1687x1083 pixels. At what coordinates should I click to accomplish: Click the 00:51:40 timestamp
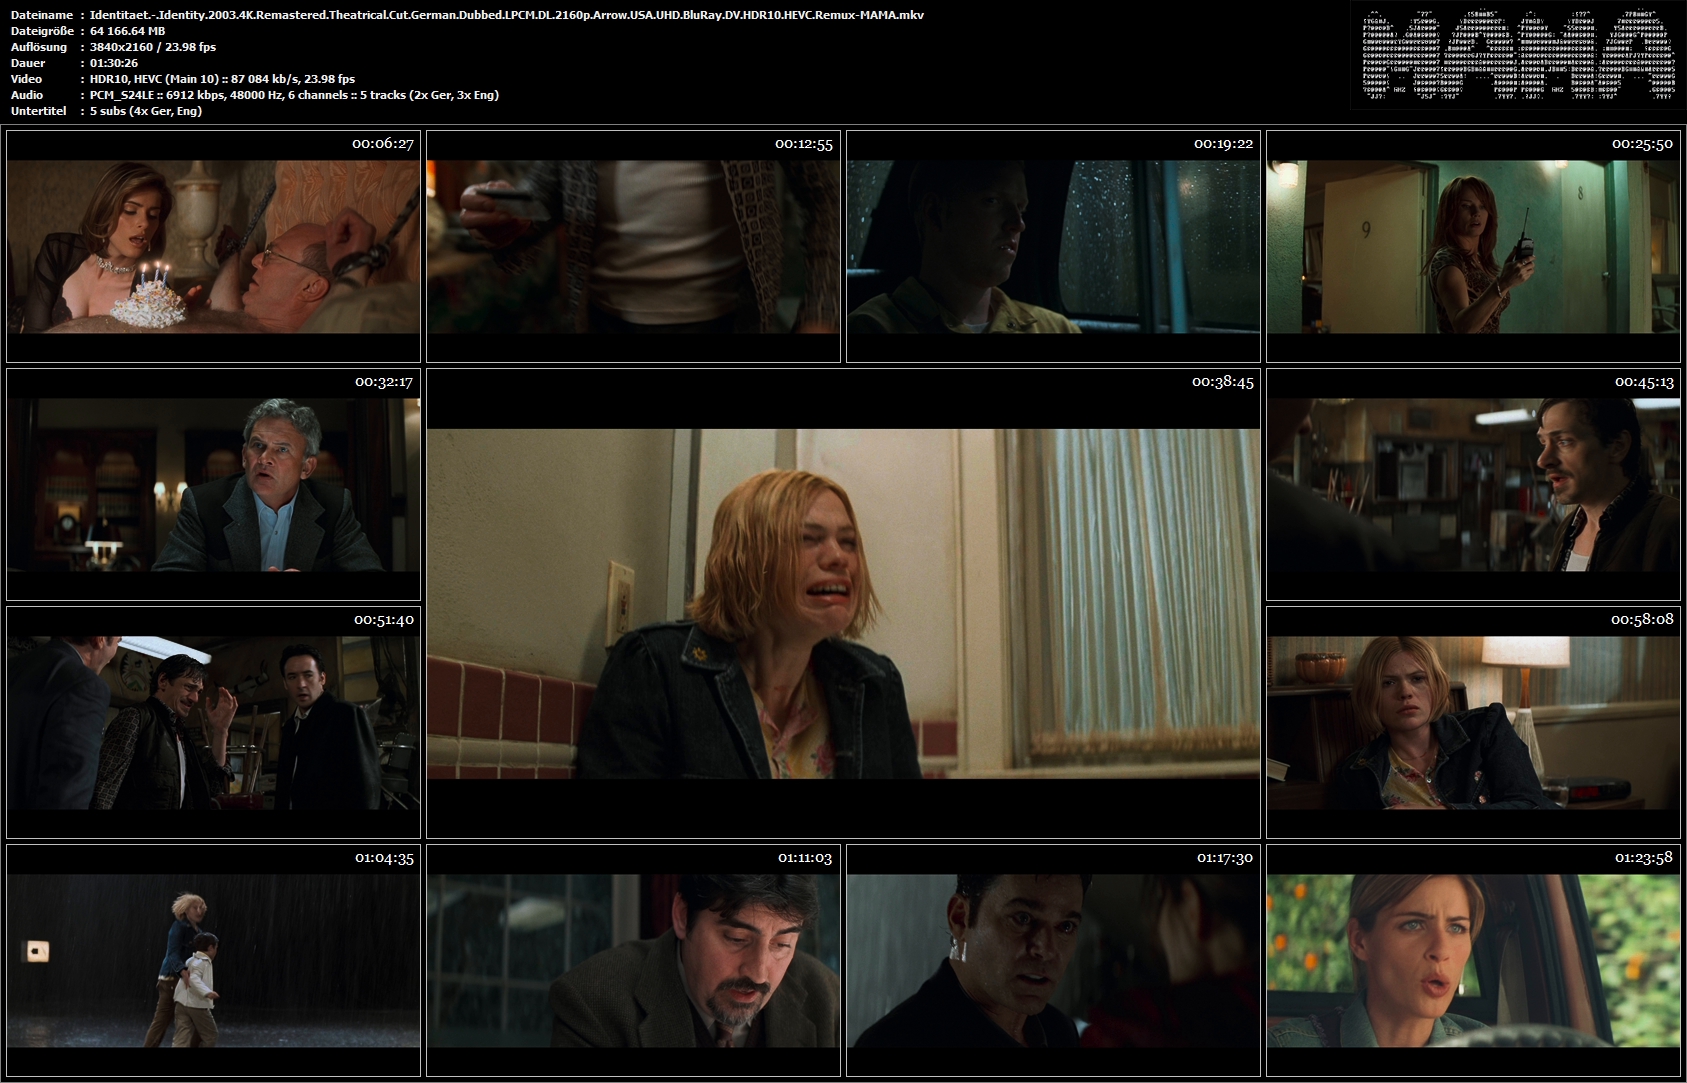[384, 620]
